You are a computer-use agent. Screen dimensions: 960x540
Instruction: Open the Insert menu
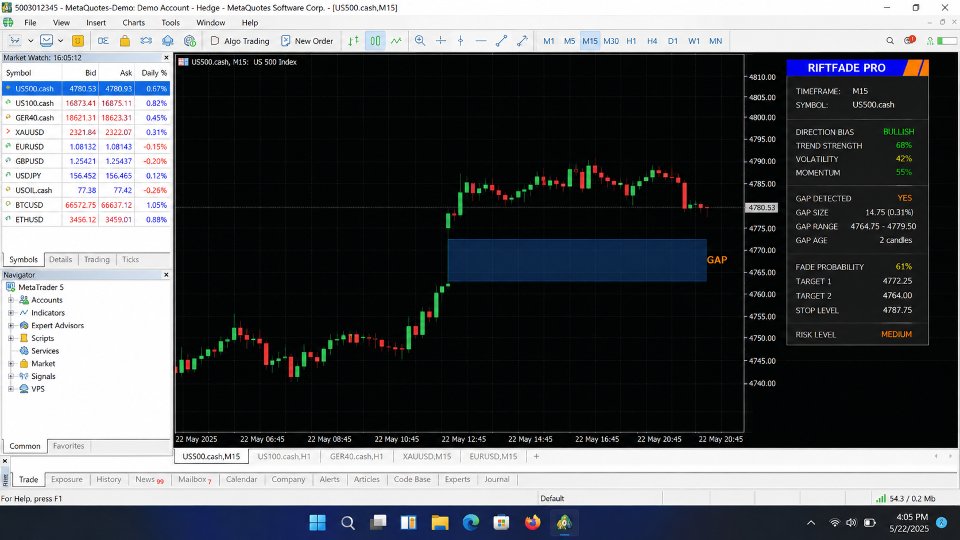point(96,23)
